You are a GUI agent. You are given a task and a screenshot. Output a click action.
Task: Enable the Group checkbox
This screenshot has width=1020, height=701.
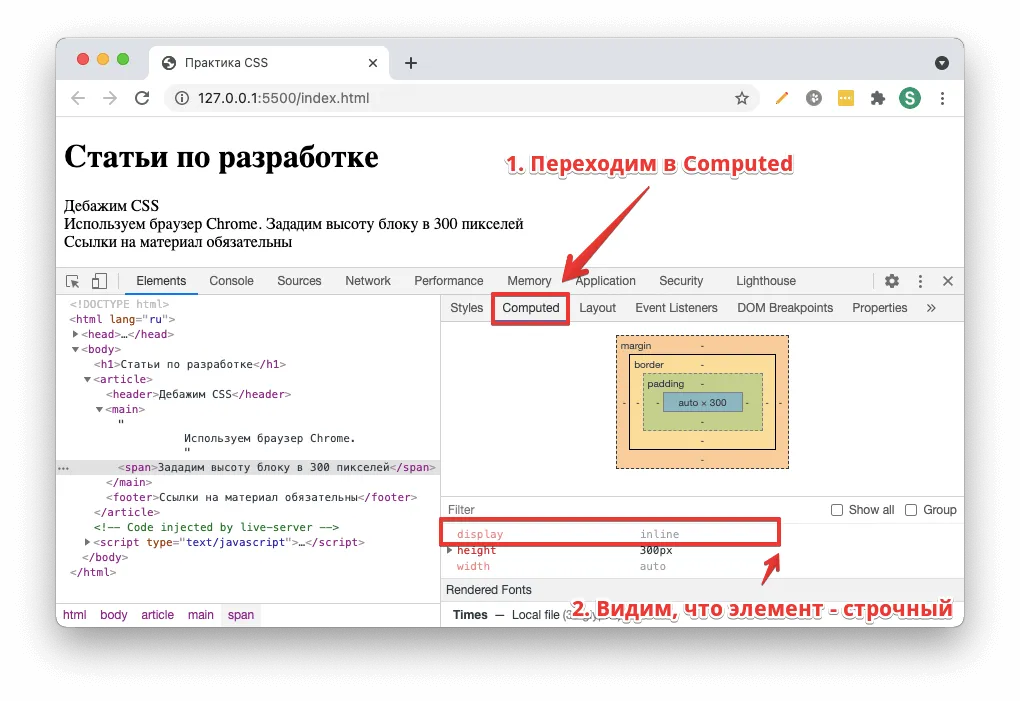911,510
